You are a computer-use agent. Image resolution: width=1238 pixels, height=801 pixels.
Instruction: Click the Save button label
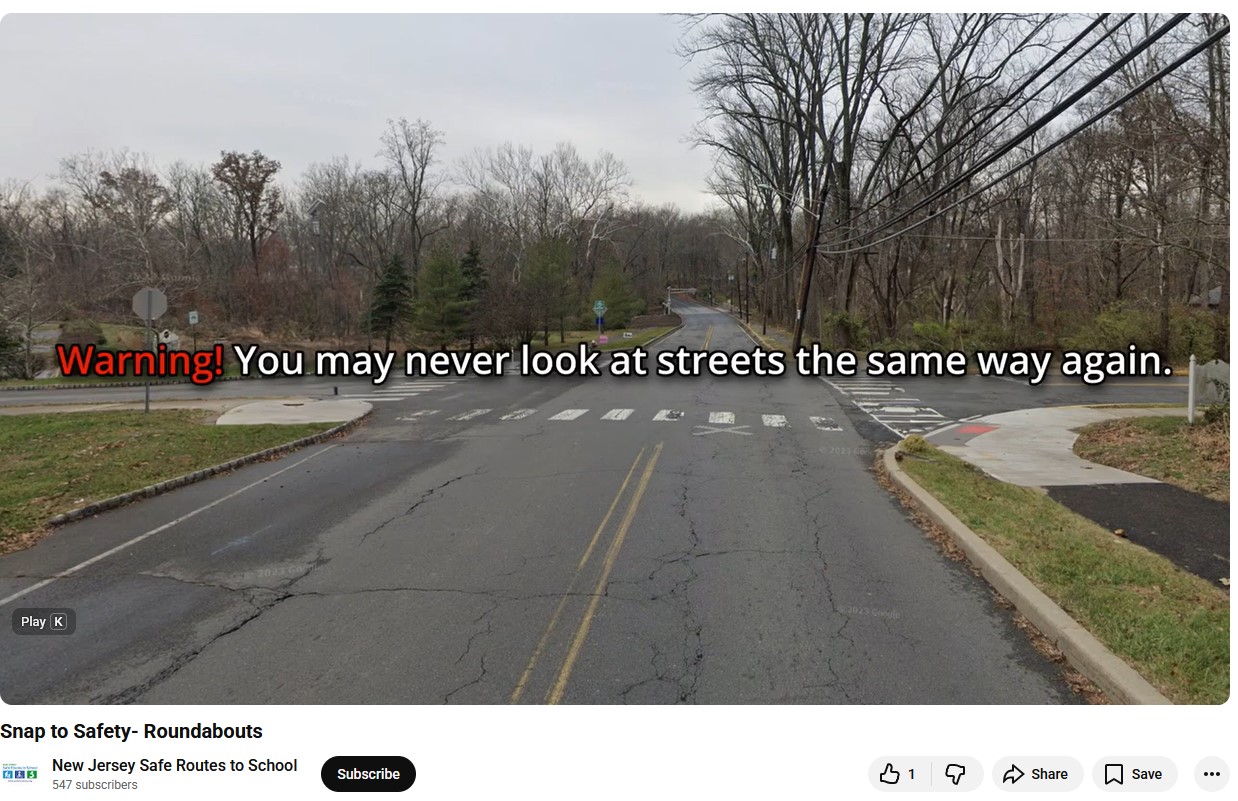pyautogui.click(x=1146, y=774)
